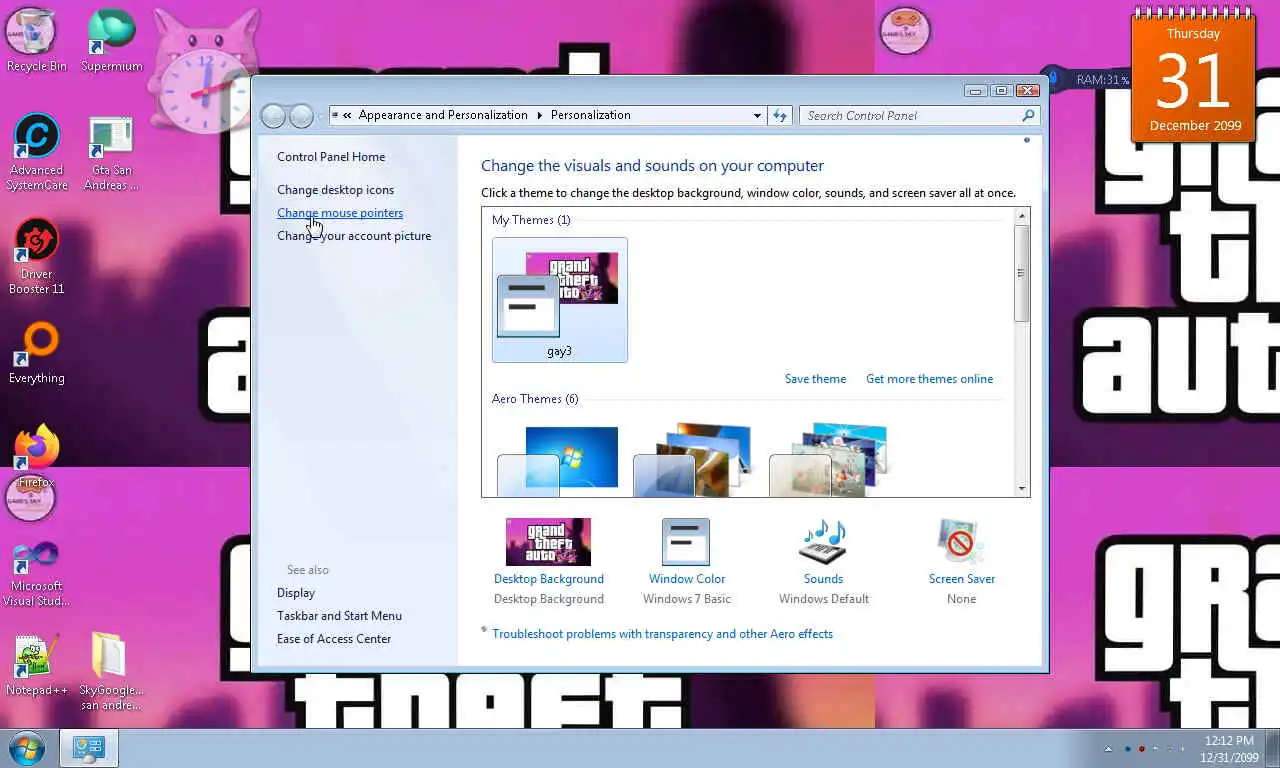This screenshot has width=1280, height=768.
Task: Open the Gta San Andreas desktop shortcut
Action: click(x=111, y=153)
